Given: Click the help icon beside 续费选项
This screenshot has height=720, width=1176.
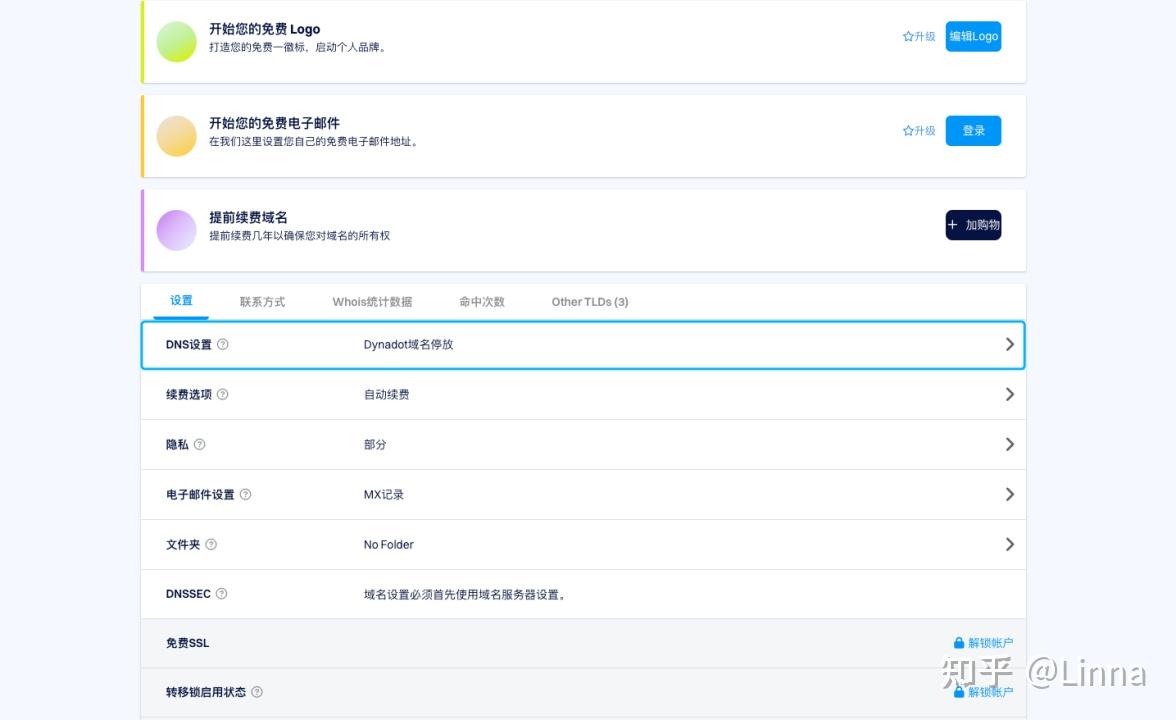Looking at the screenshot, I should (x=221, y=394).
